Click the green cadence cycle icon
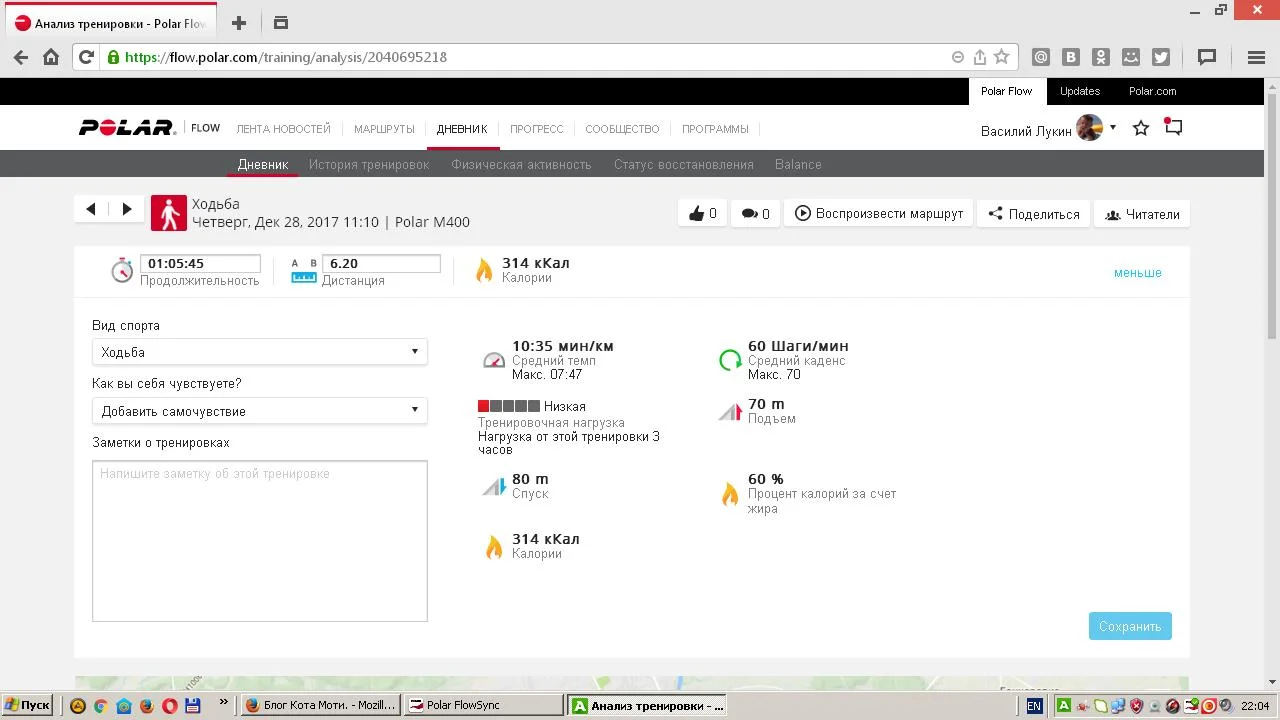 (x=730, y=360)
